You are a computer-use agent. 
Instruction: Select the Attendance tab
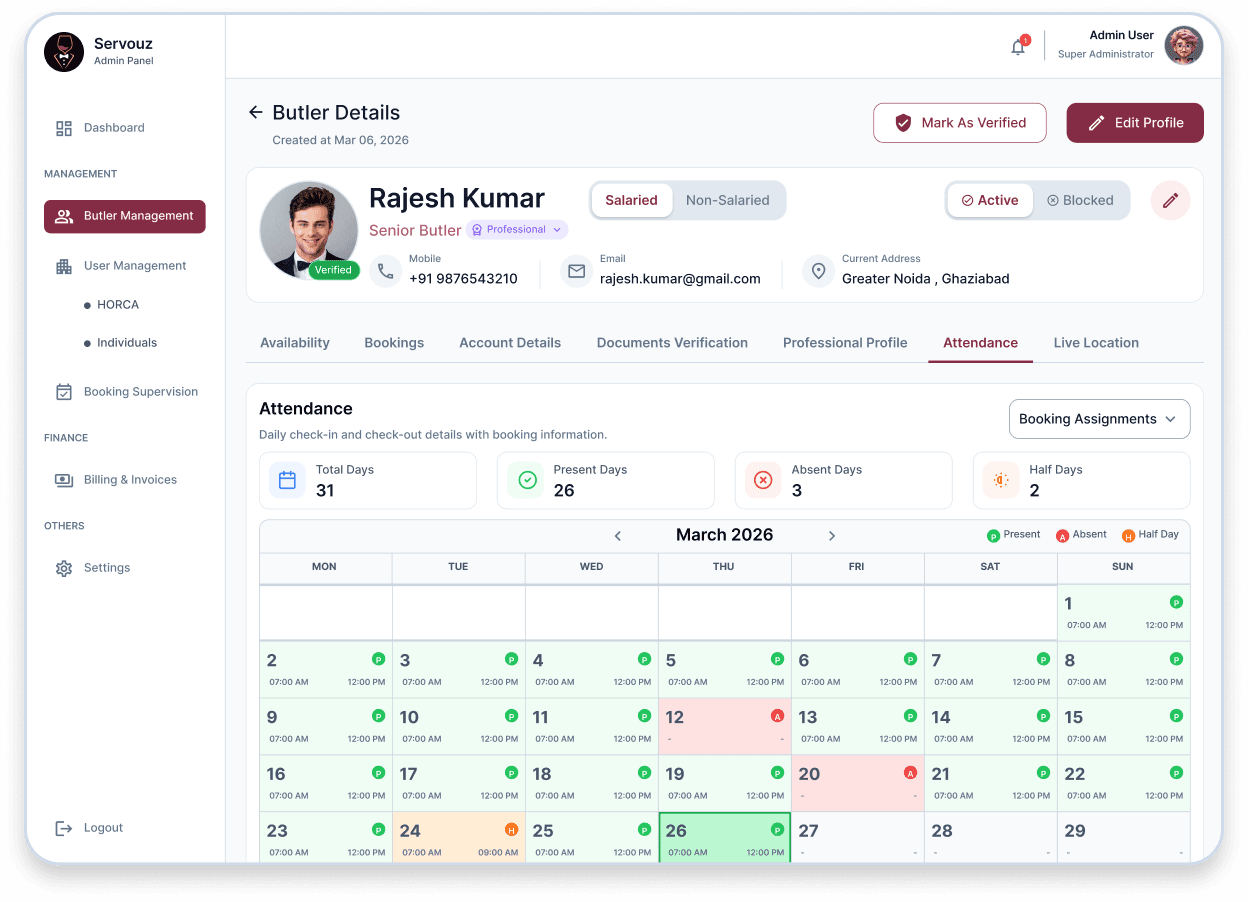point(980,343)
